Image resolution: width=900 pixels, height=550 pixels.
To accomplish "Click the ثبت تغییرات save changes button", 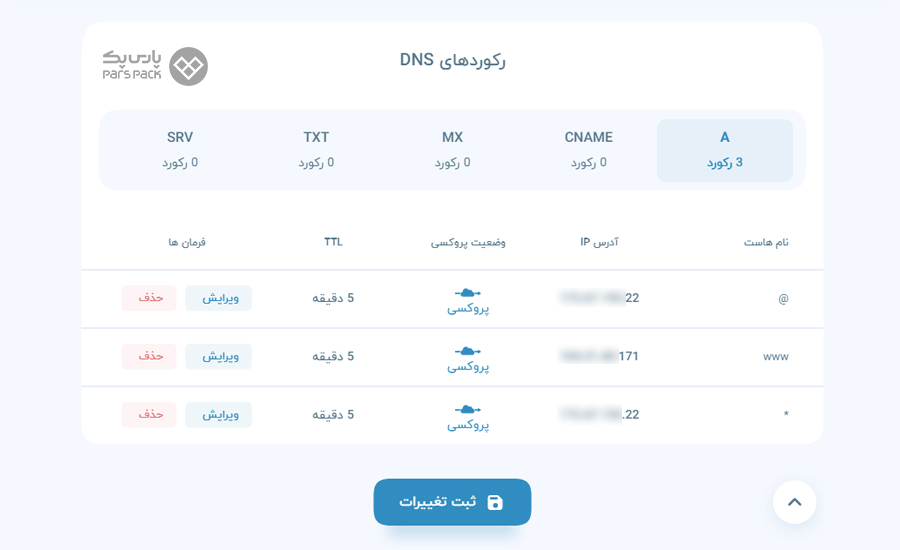I will tap(452, 502).
